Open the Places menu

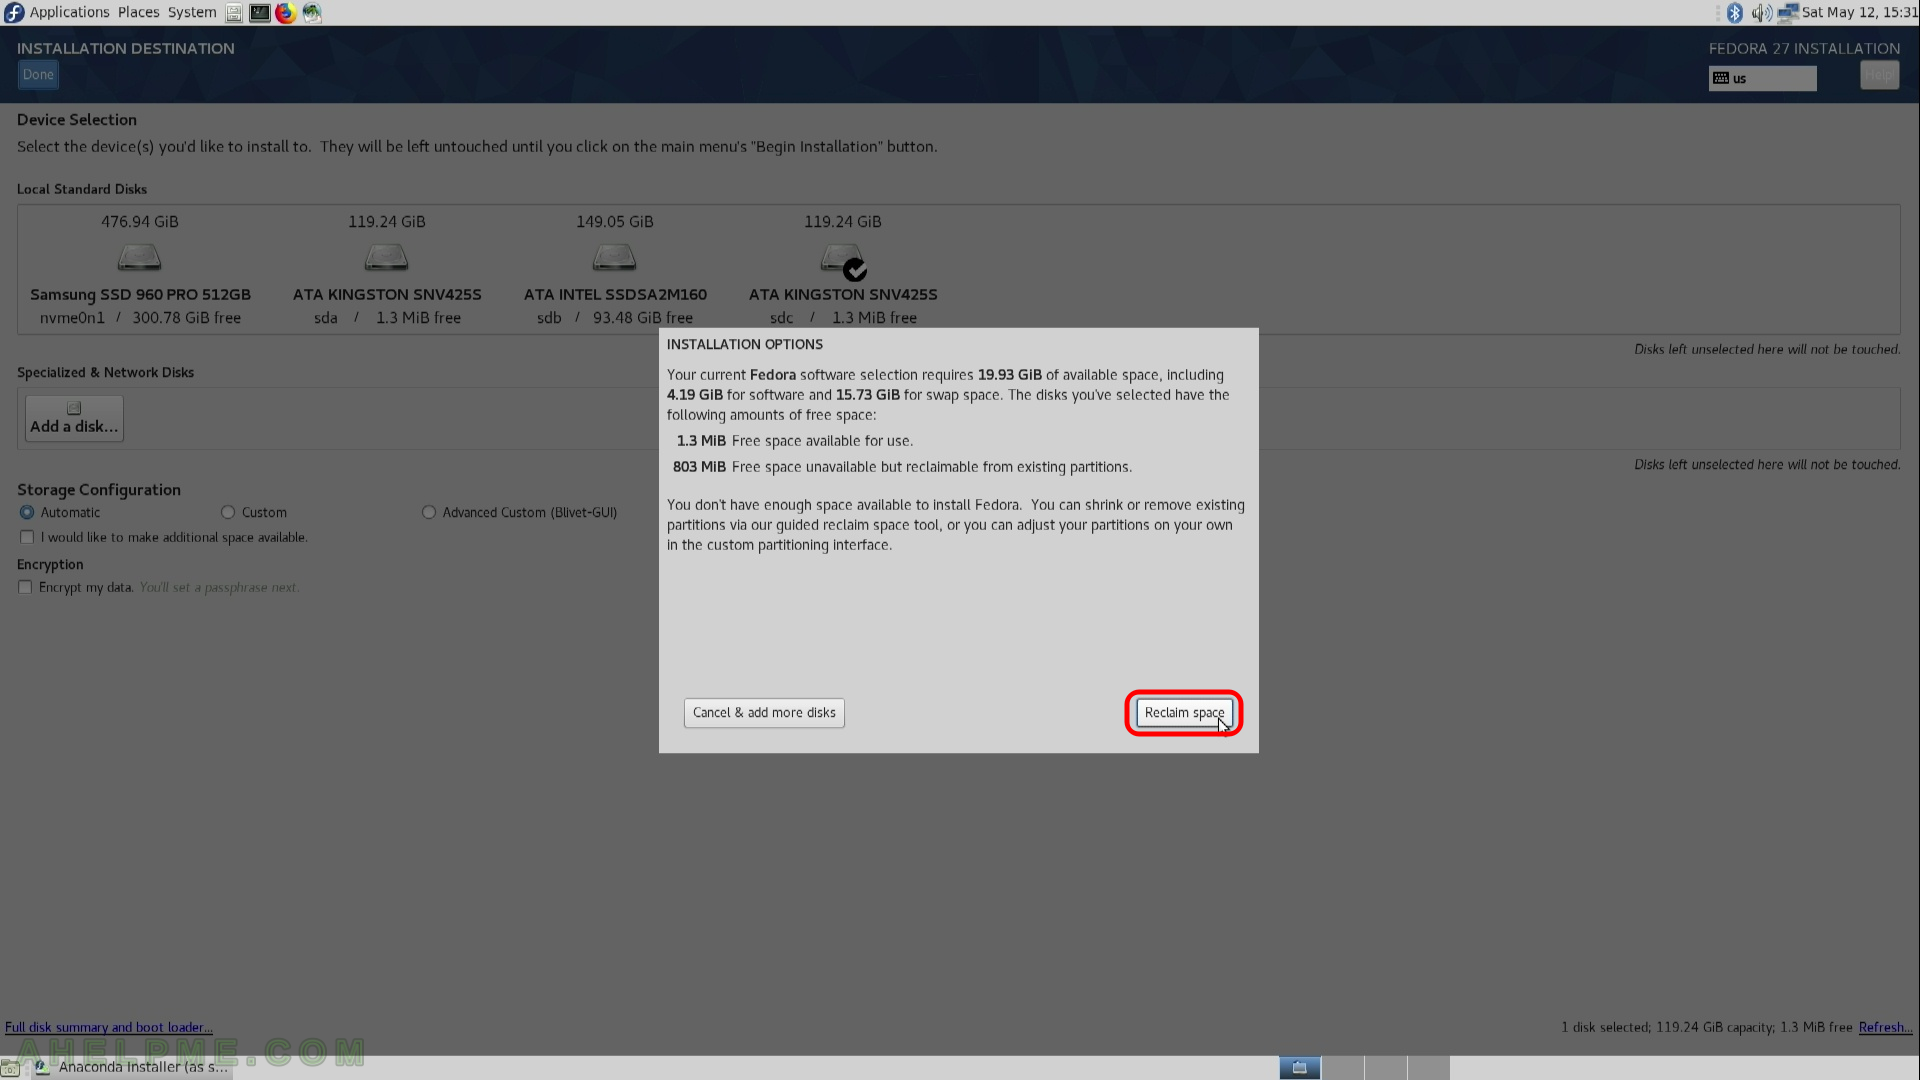tap(138, 12)
